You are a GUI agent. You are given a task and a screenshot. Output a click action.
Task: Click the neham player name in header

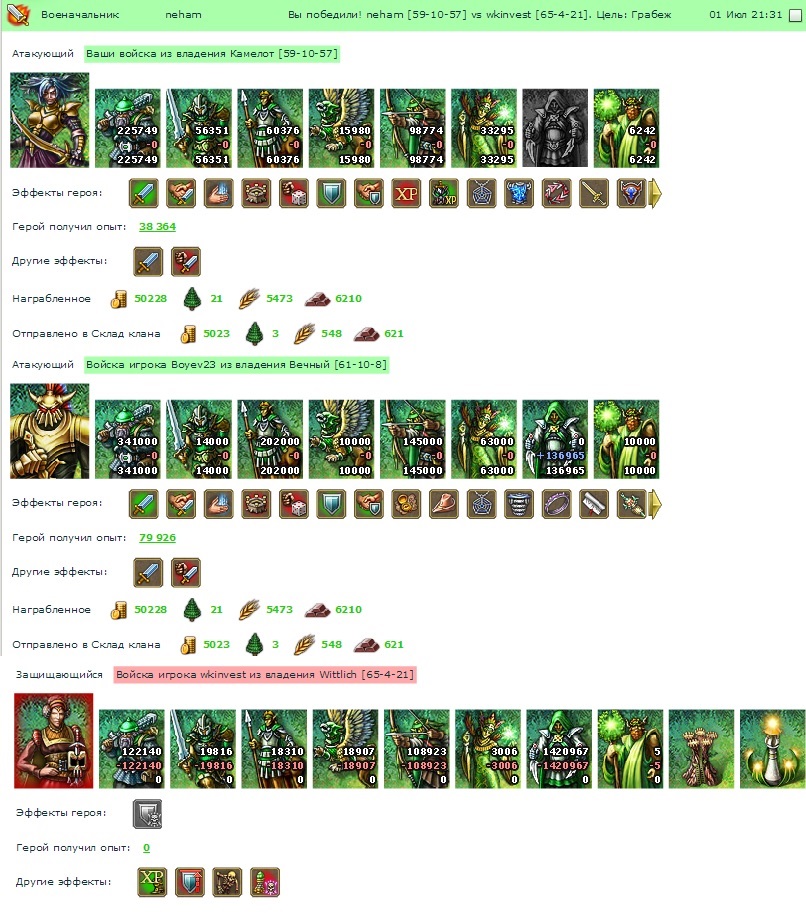pyautogui.click(x=183, y=15)
